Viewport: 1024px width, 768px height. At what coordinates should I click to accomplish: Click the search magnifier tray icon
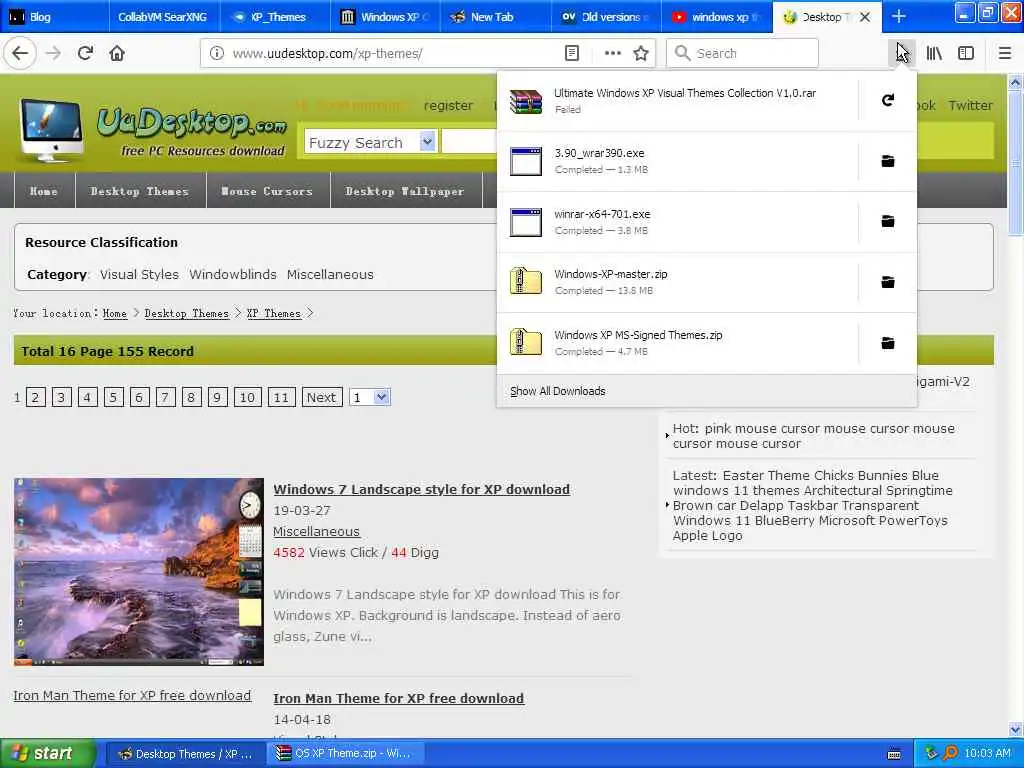pos(950,754)
